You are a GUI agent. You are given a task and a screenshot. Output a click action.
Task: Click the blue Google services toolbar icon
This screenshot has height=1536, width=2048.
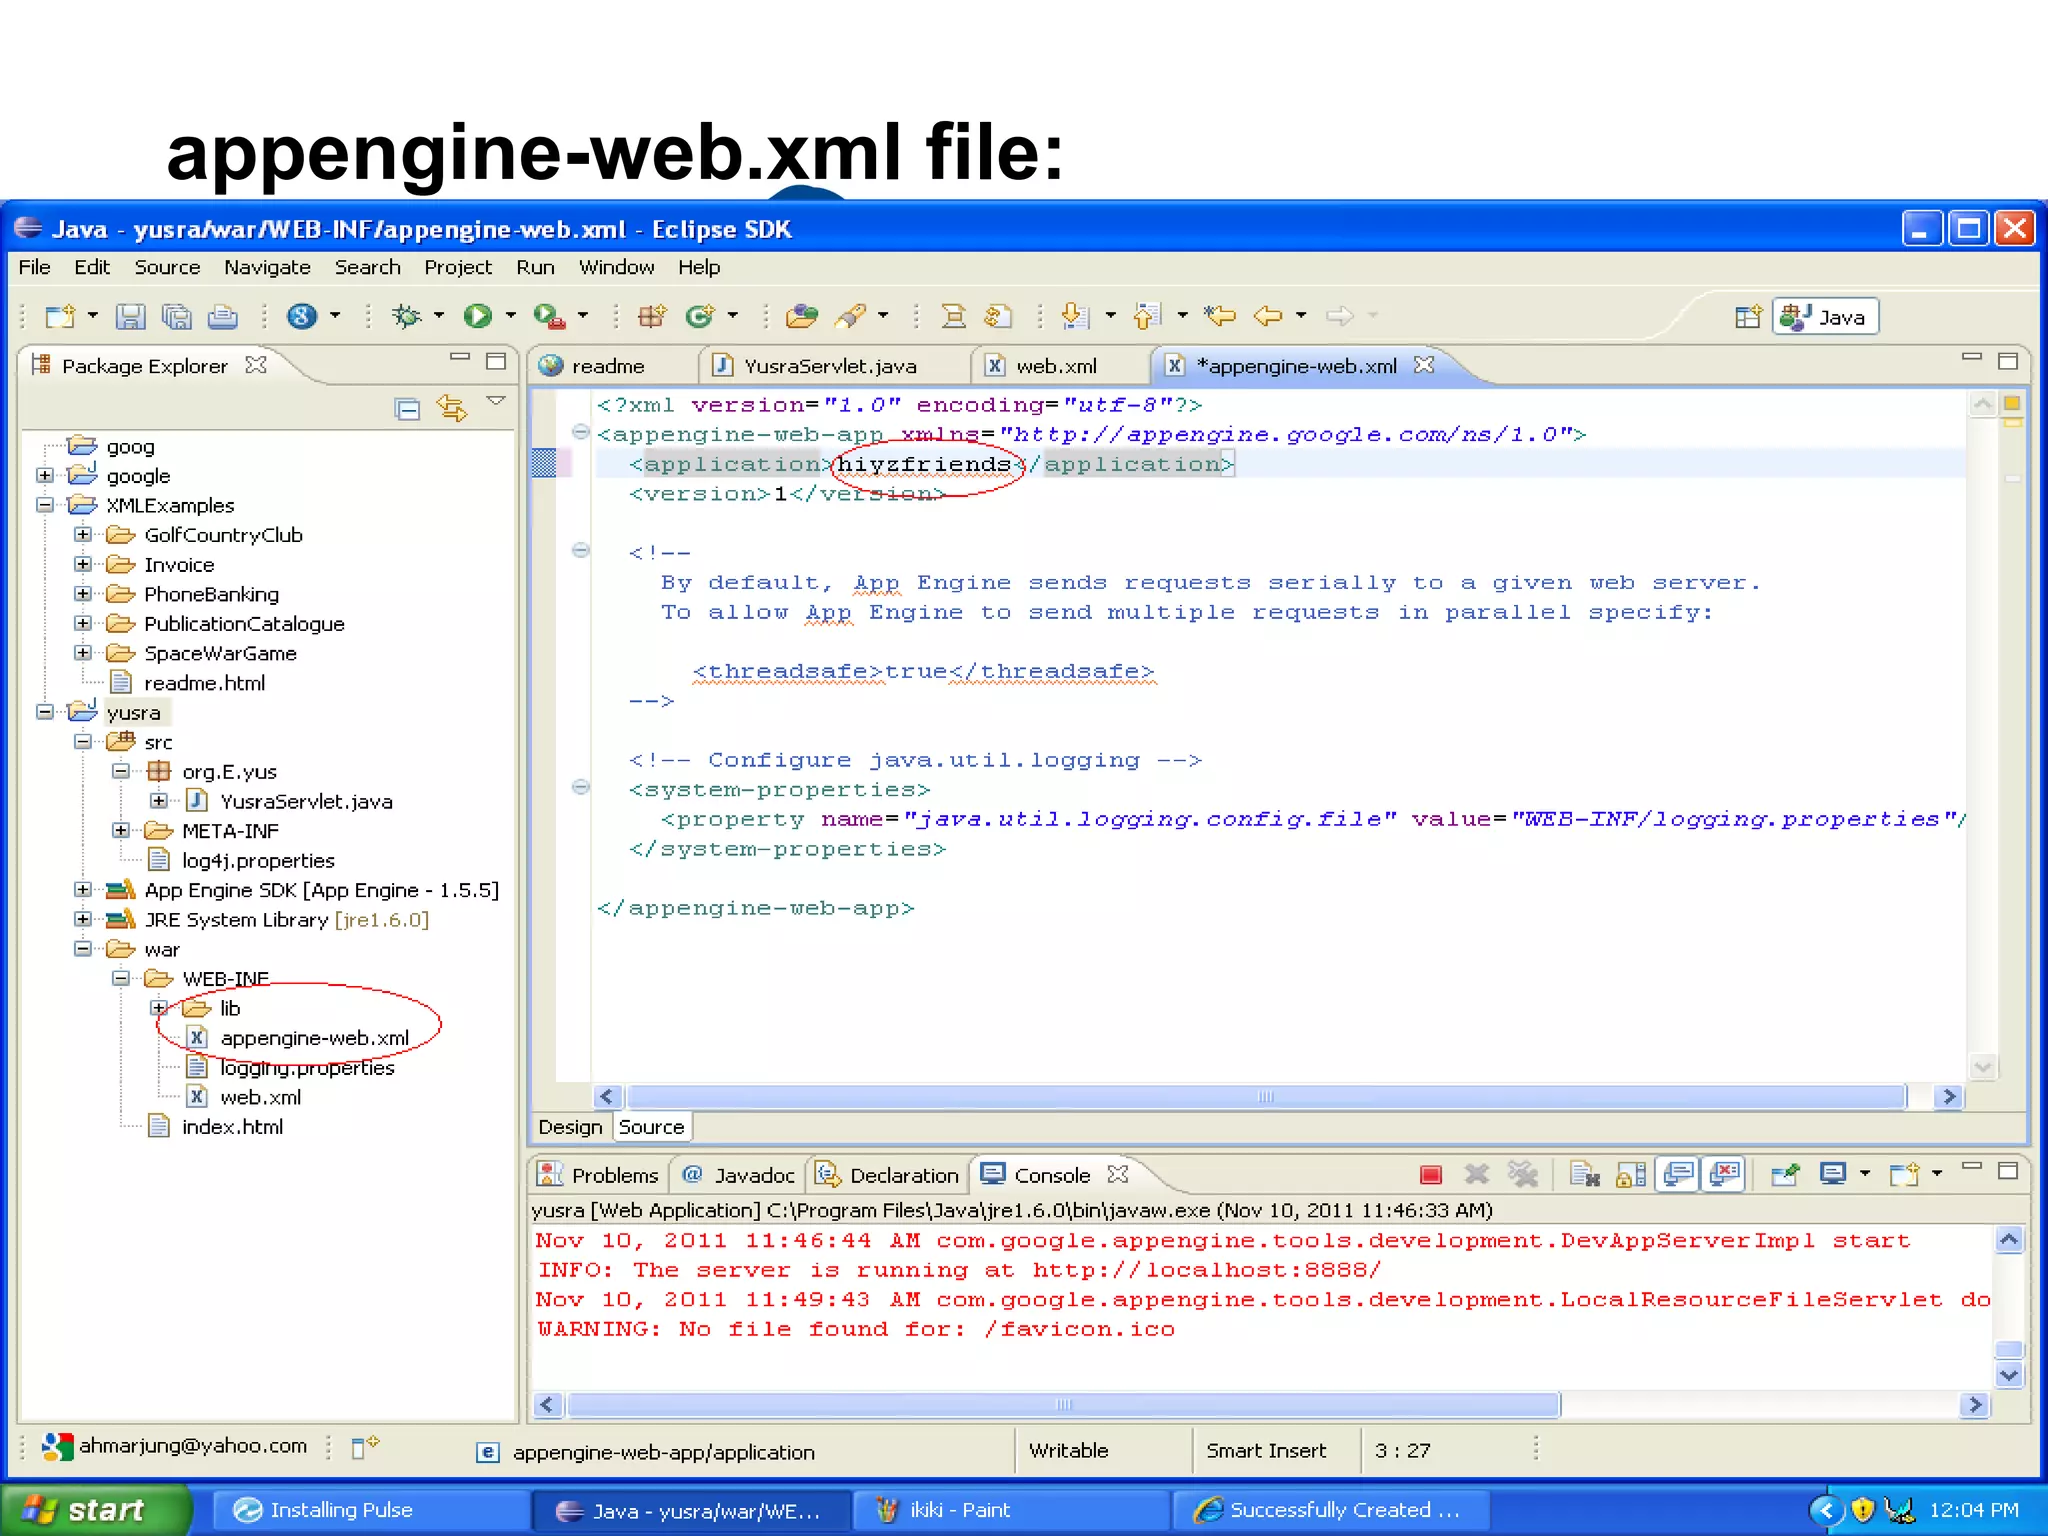(301, 316)
